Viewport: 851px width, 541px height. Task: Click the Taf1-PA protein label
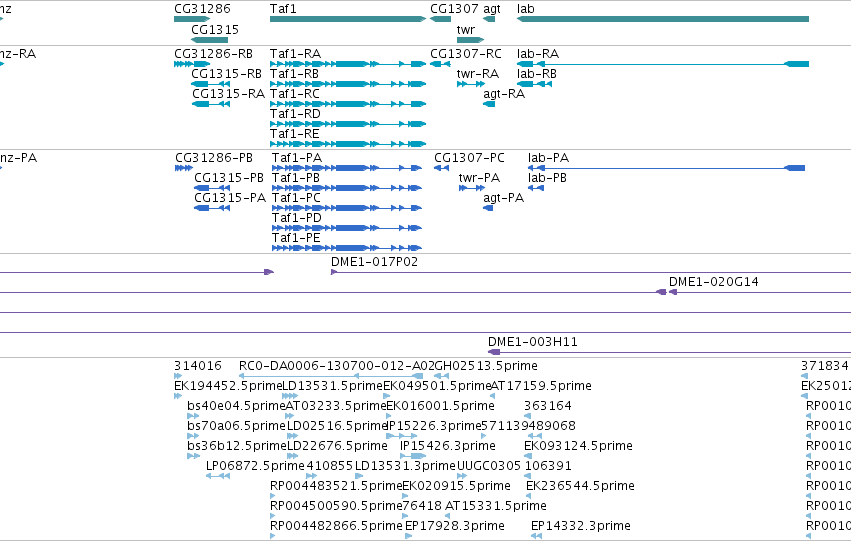tap(297, 158)
